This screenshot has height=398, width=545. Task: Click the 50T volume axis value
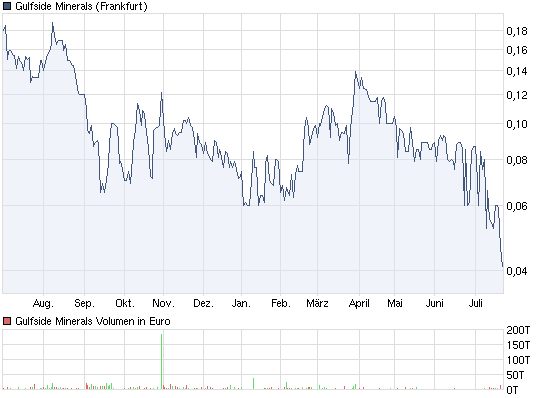tap(515, 375)
